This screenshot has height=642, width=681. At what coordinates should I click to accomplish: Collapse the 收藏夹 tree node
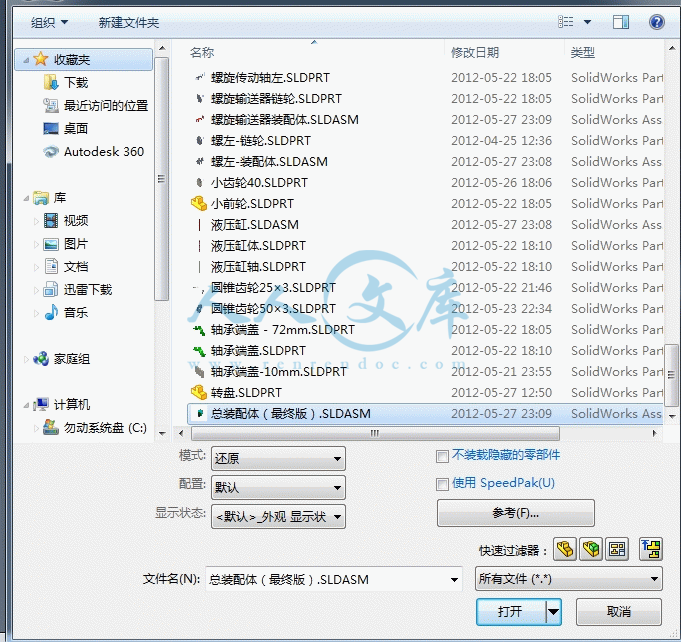(x=26, y=60)
